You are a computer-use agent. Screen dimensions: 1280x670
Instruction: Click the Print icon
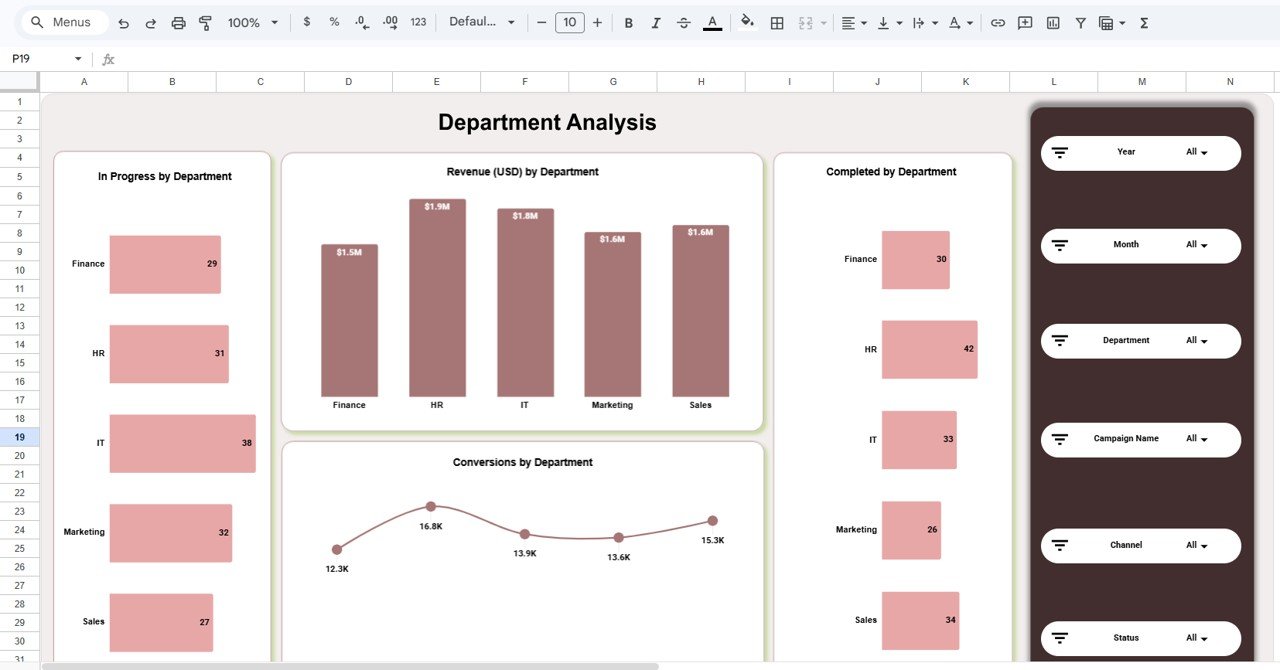click(179, 21)
